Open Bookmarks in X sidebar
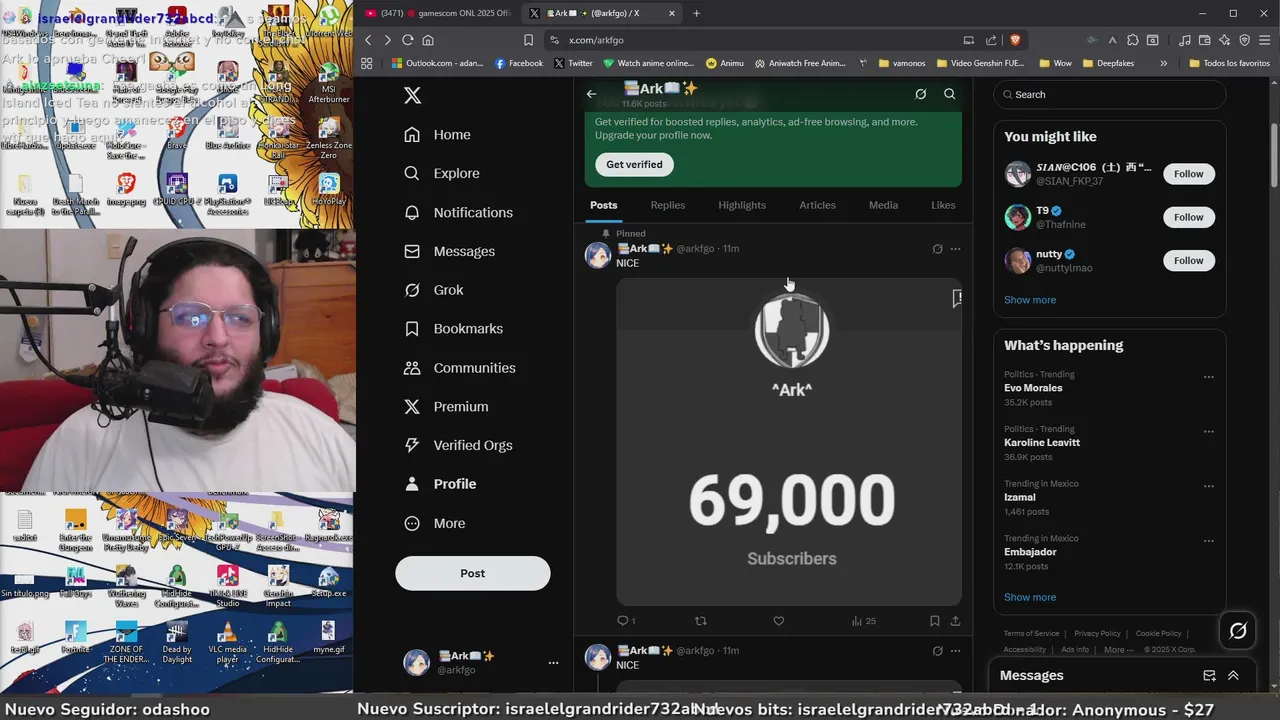The image size is (1280, 720). click(453, 329)
